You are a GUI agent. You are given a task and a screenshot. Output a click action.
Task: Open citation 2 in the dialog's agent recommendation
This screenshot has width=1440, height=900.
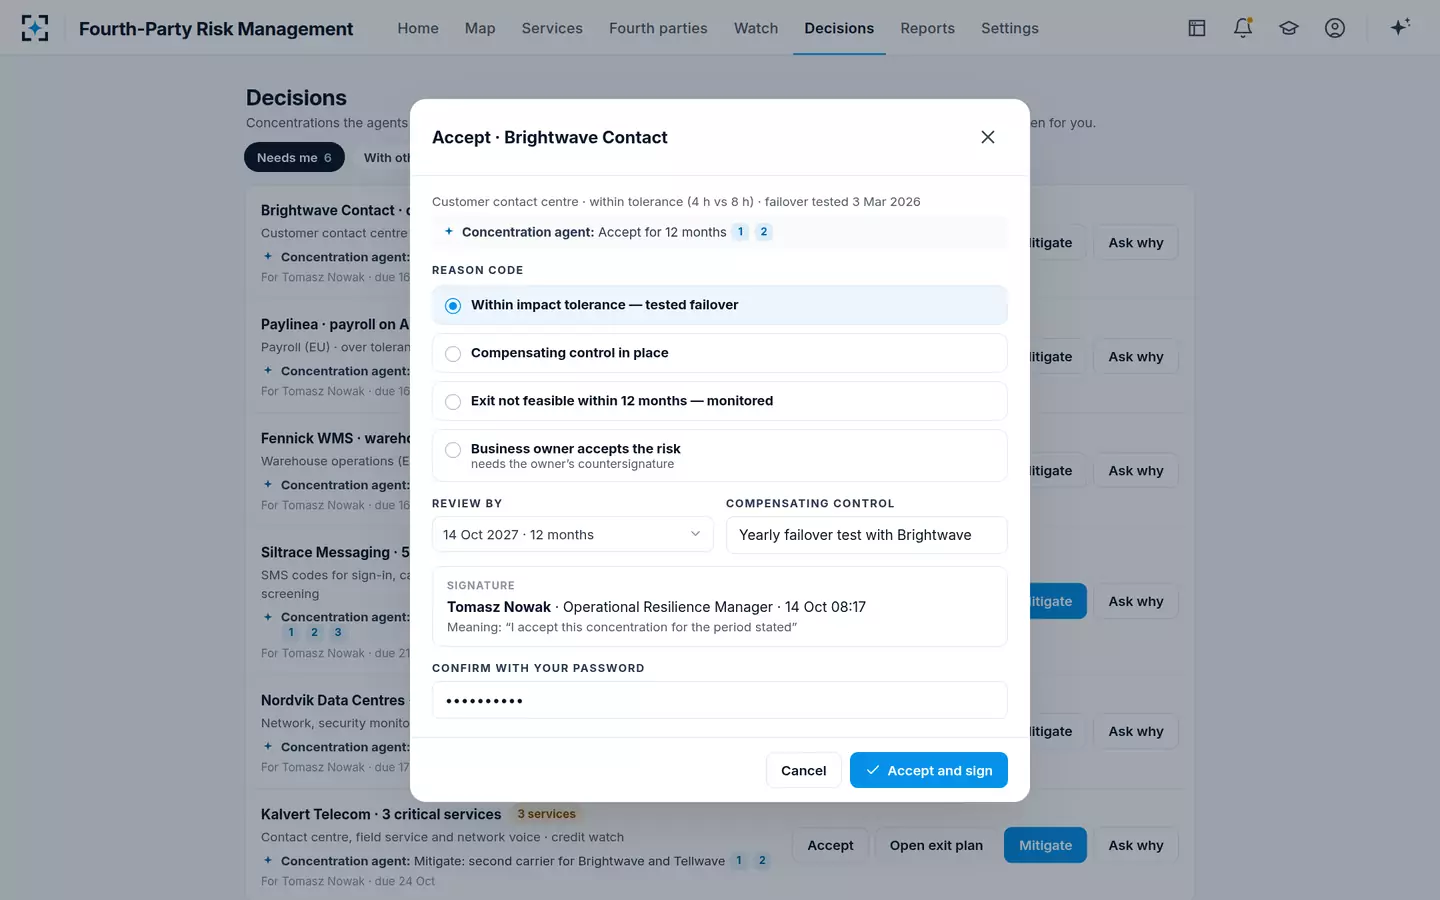tap(764, 232)
